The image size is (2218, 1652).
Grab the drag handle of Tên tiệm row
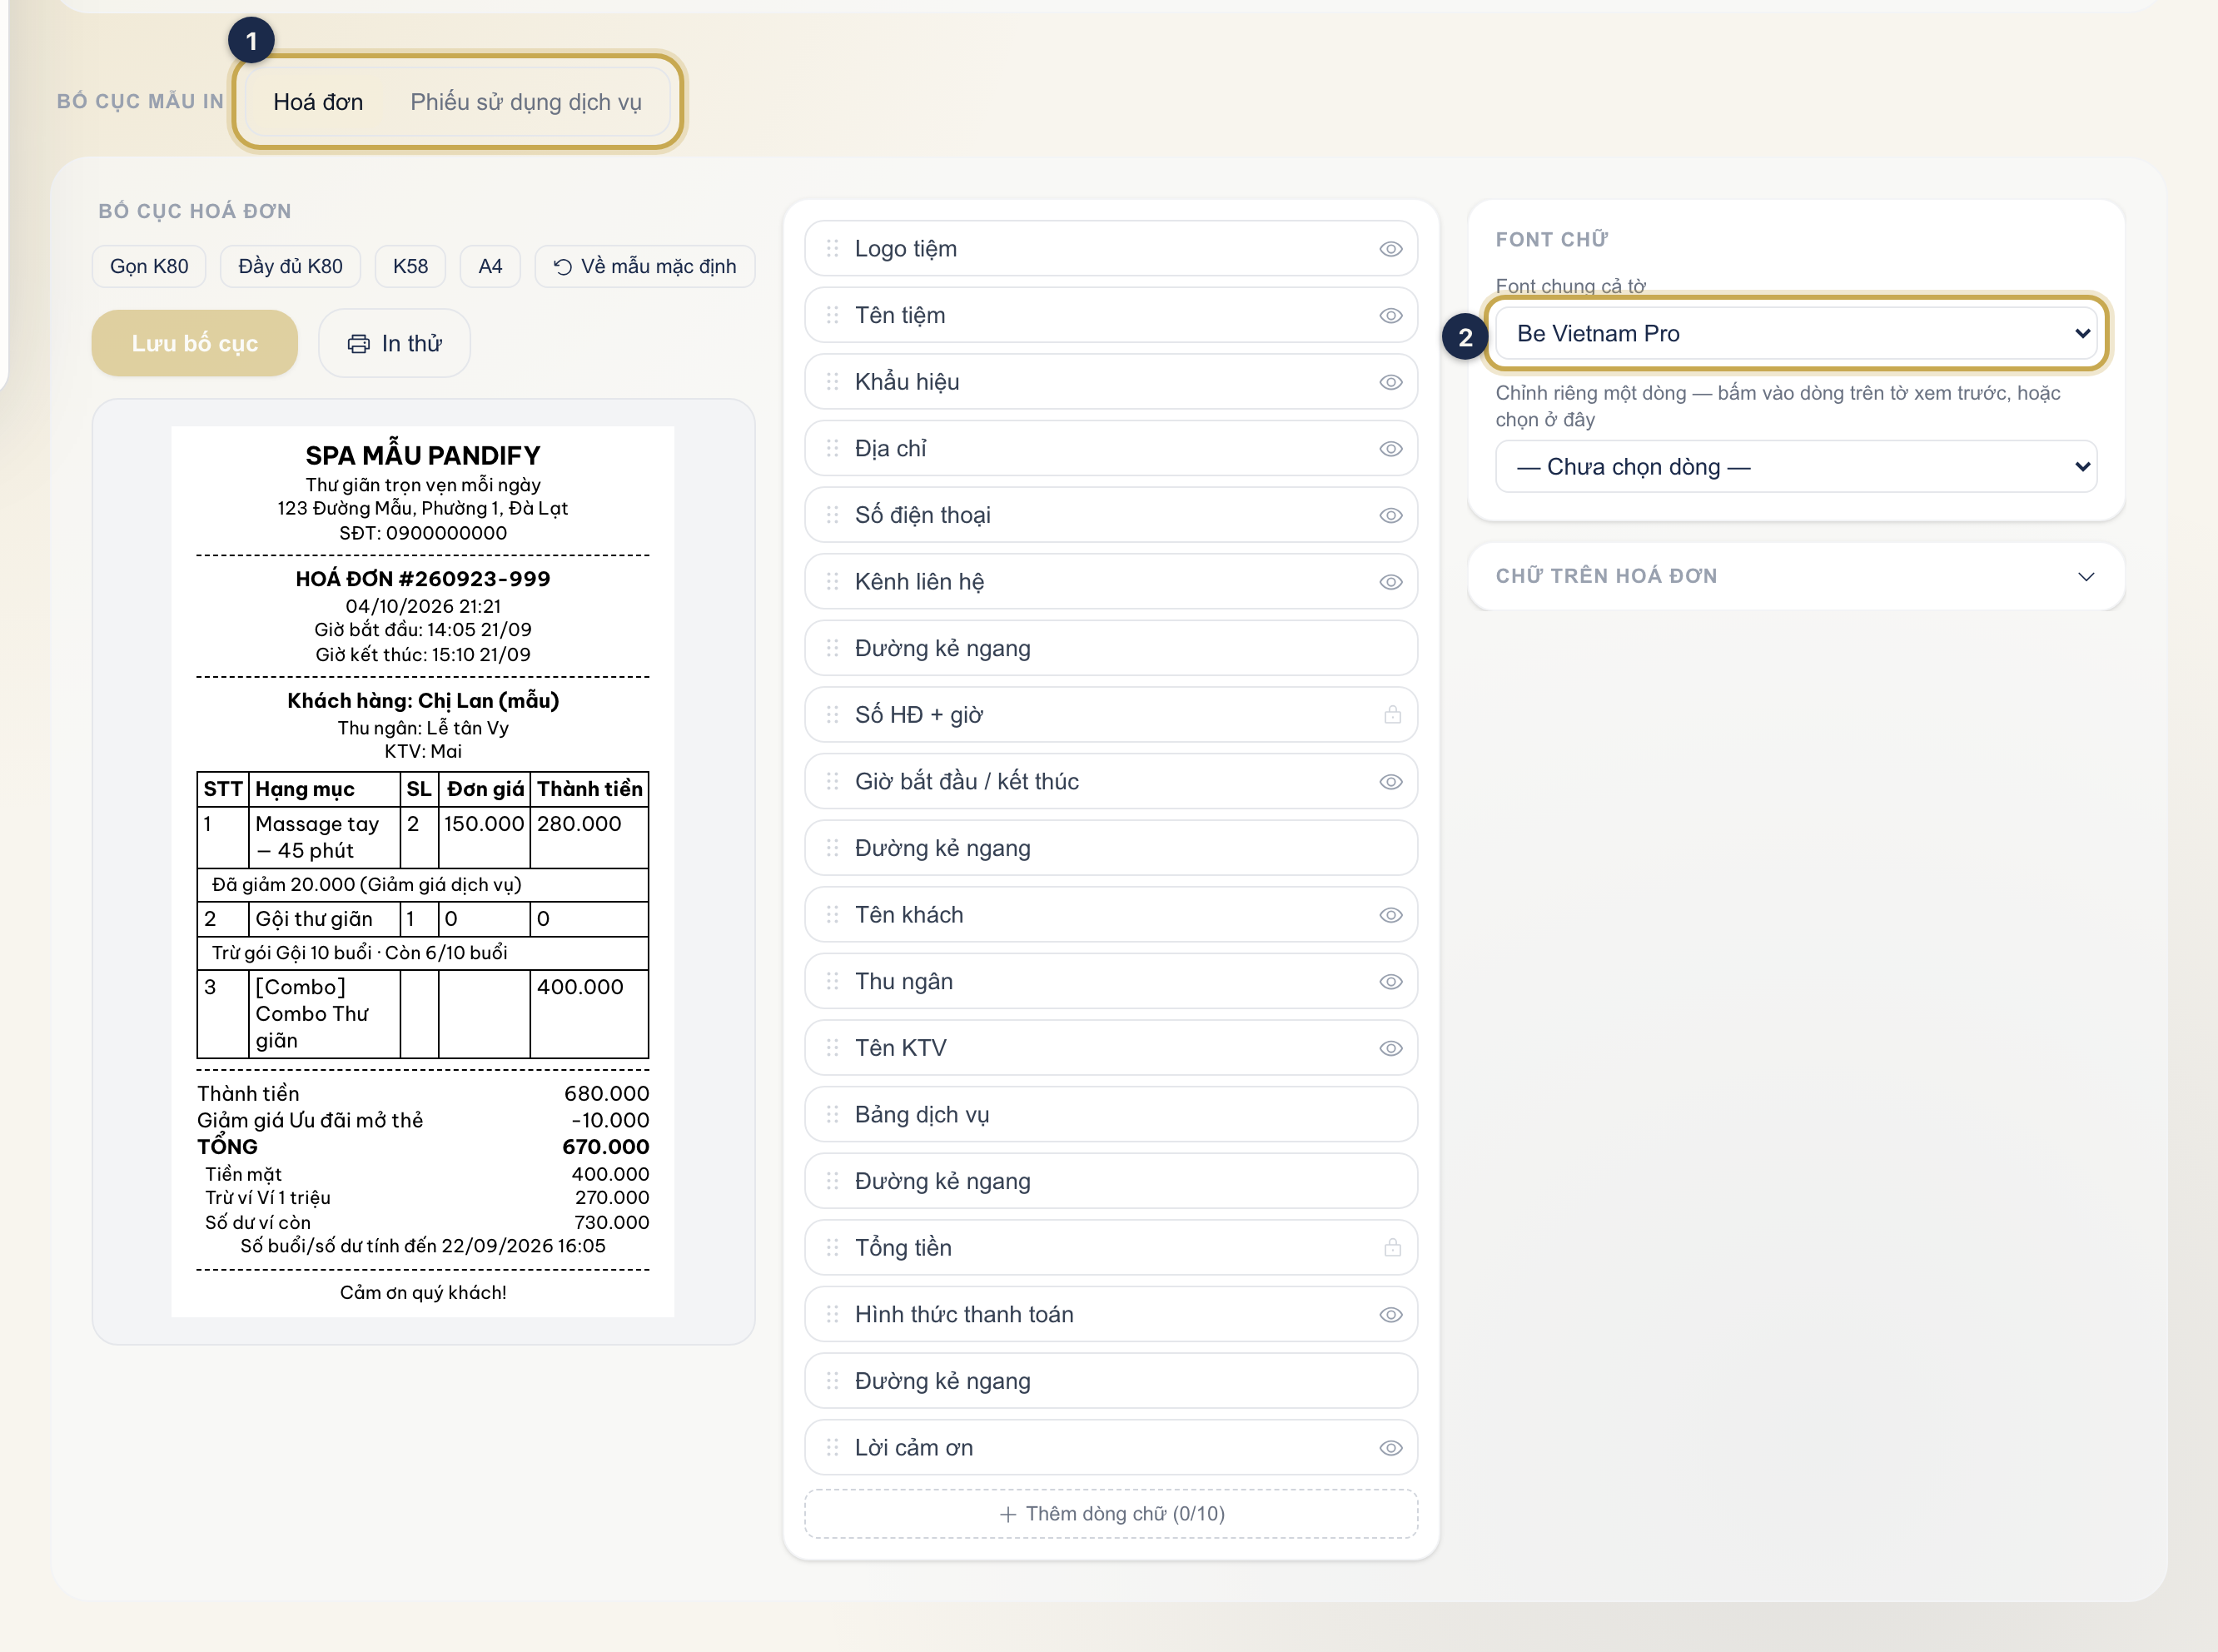coord(832,315)
